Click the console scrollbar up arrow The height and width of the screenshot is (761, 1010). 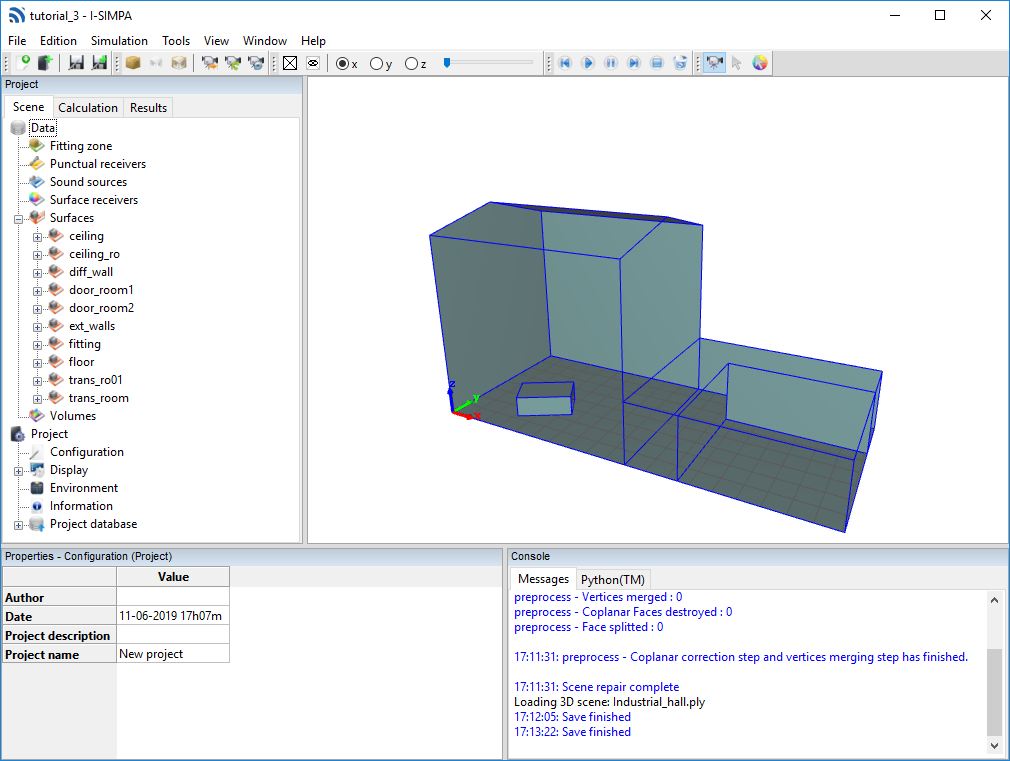(994, 600)
